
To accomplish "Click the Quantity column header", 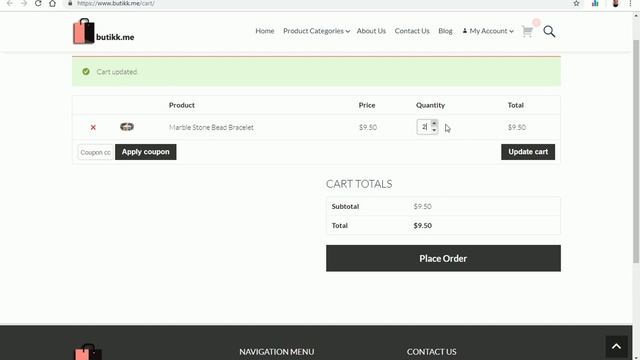I will pos(430,105).
